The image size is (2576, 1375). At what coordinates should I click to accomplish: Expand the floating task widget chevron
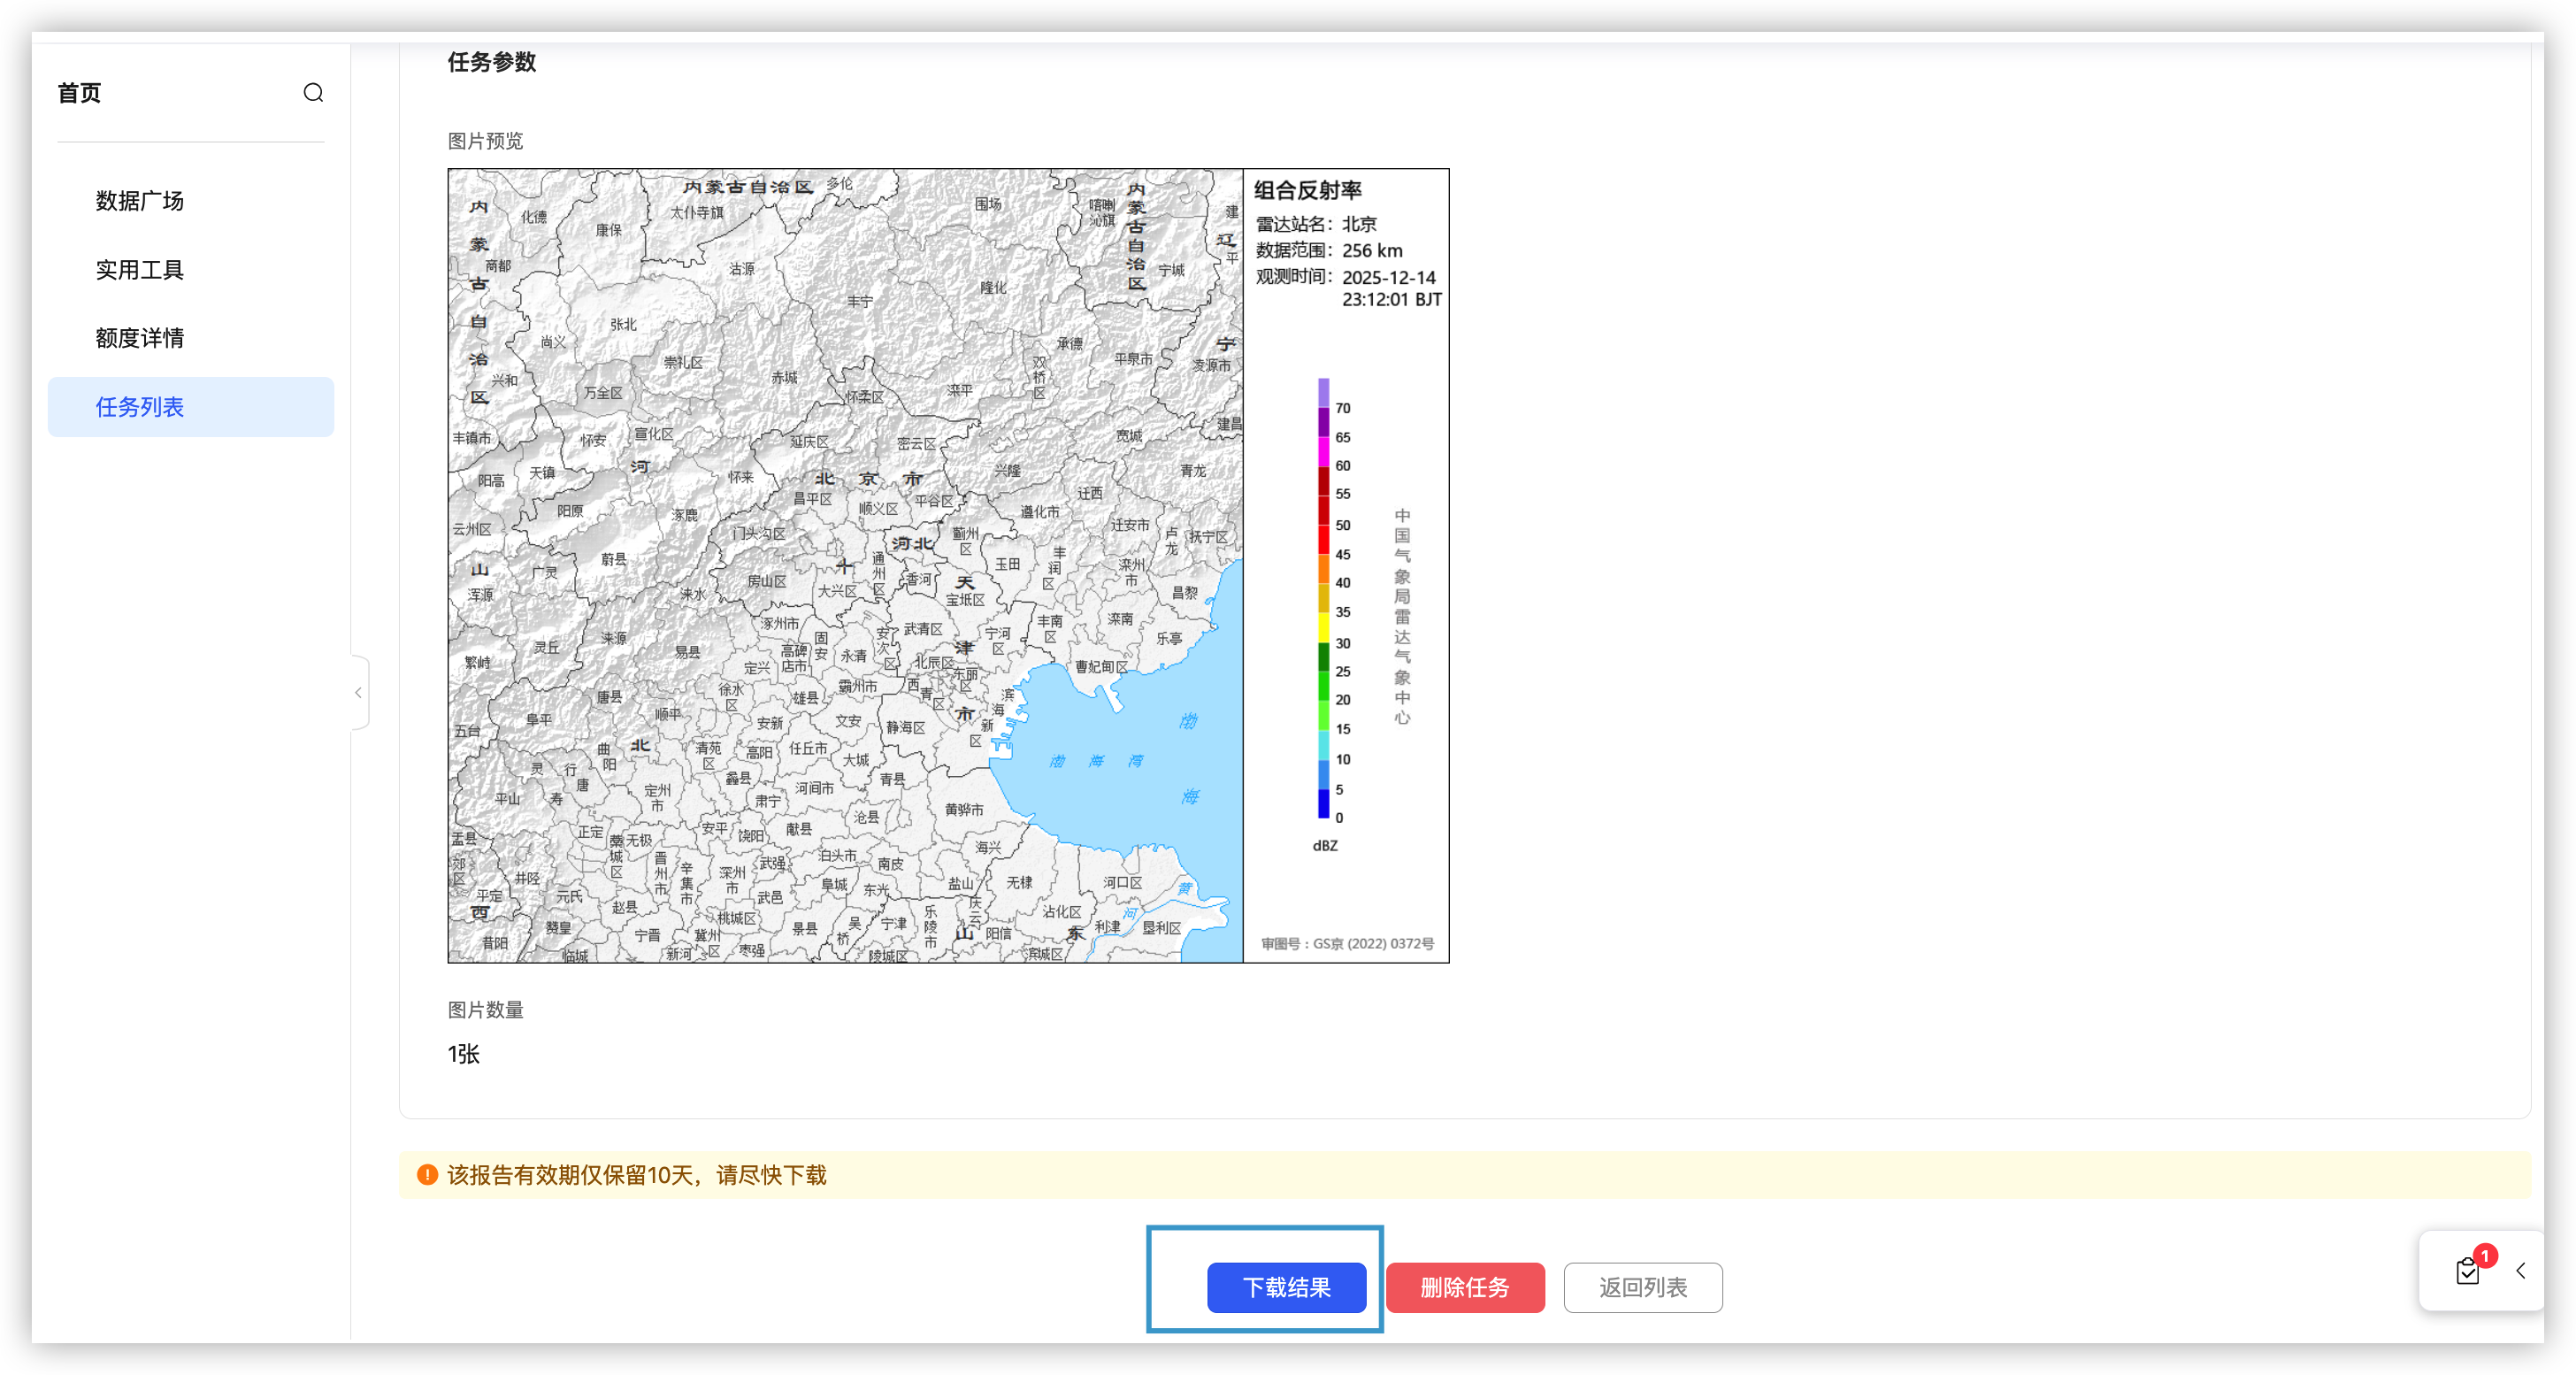(x=2521, y=1271)
